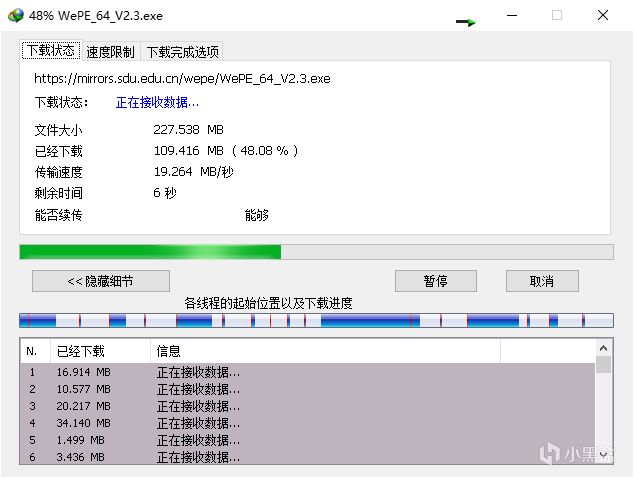The height and width of the screenshot is (478, 634).
Task: Pause the download with 暂停
Action: (x=435, y=281)
